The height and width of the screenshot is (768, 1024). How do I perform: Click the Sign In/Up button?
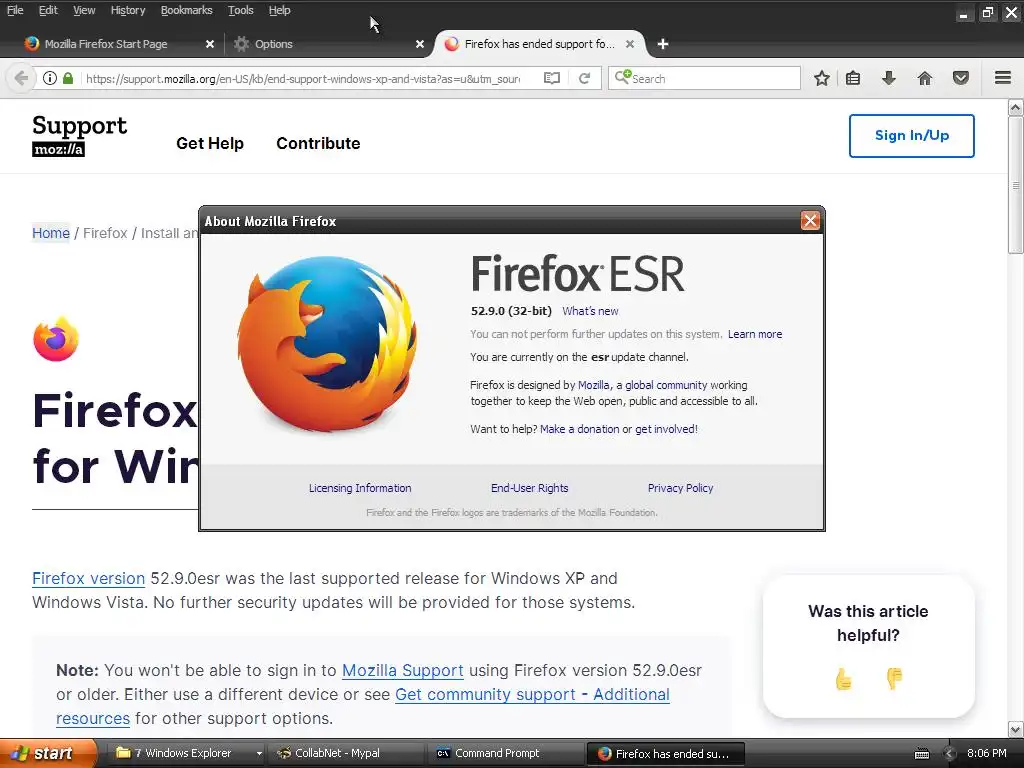tap(912, 136)
